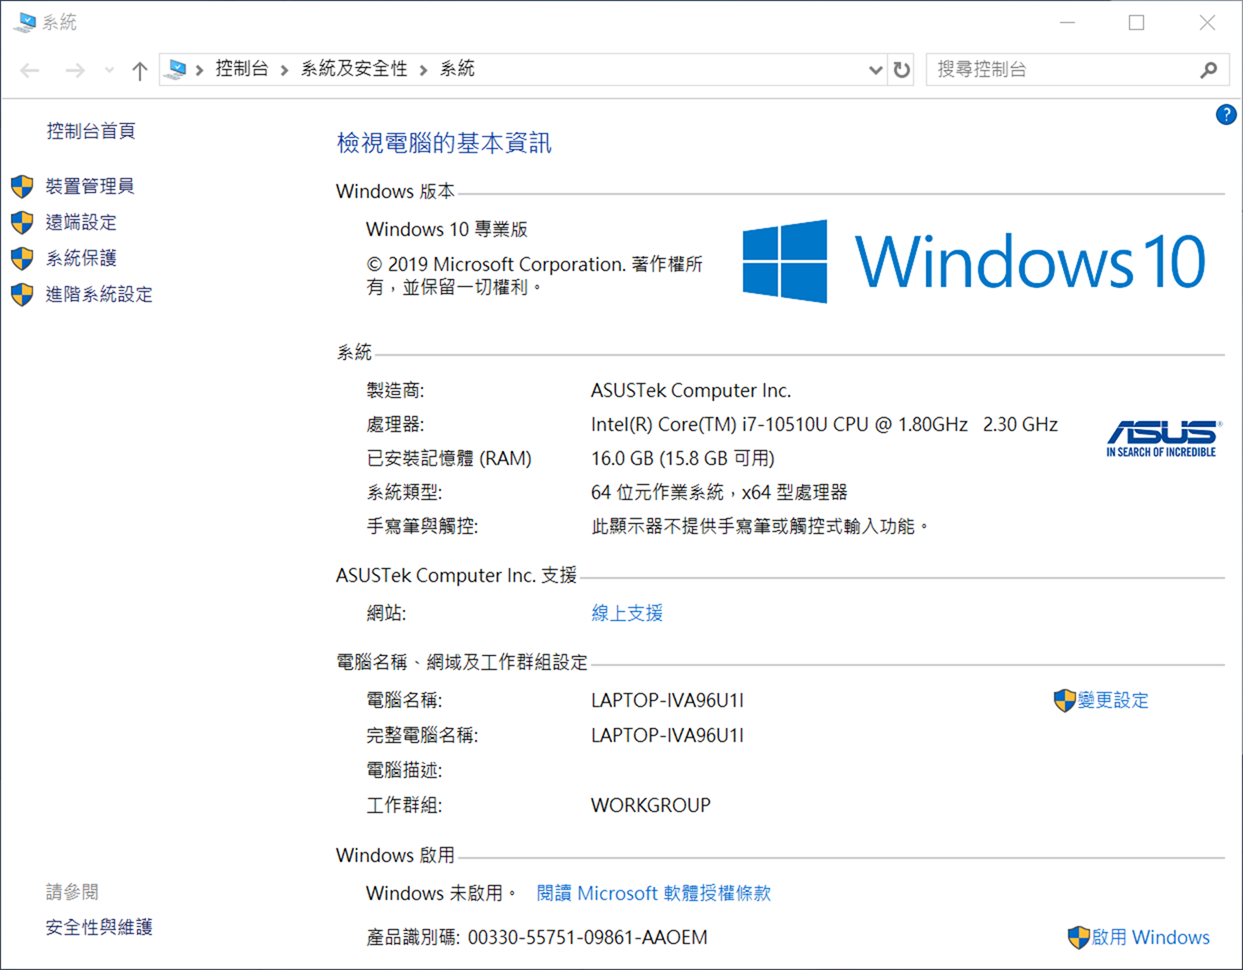Click the blue Help question mark icon
The image size is (1243, 970).
1225,114
